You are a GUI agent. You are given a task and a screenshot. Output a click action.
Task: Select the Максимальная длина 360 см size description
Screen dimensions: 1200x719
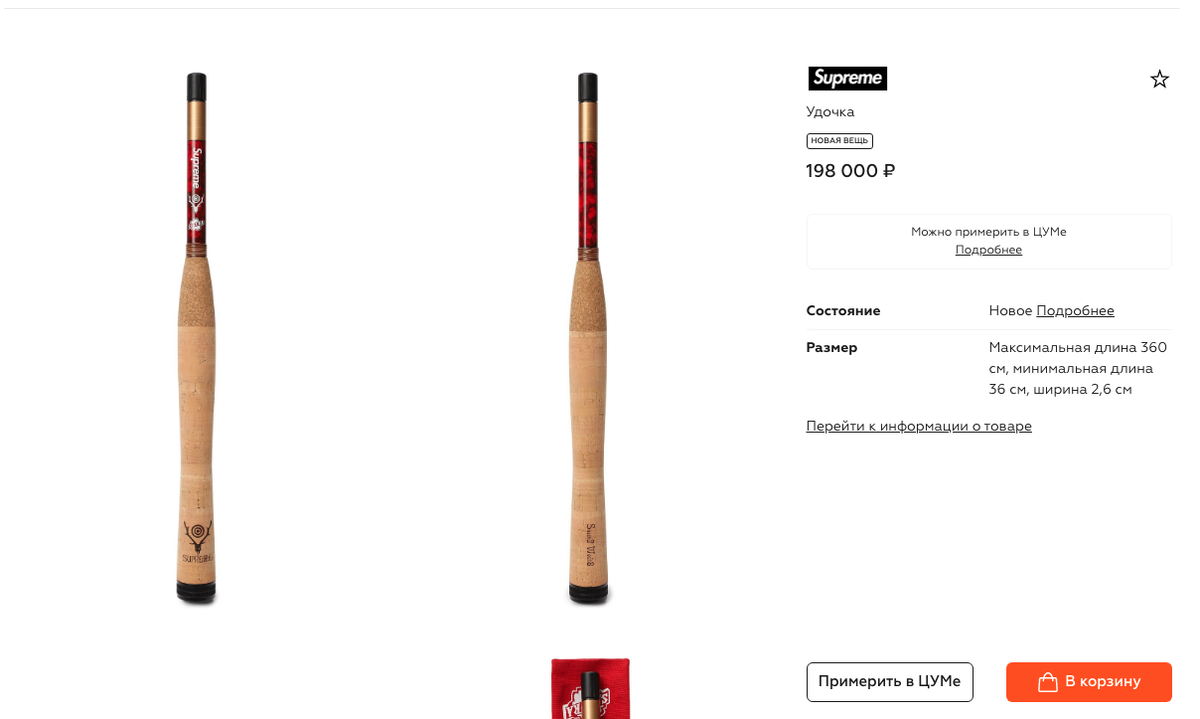1078,369
